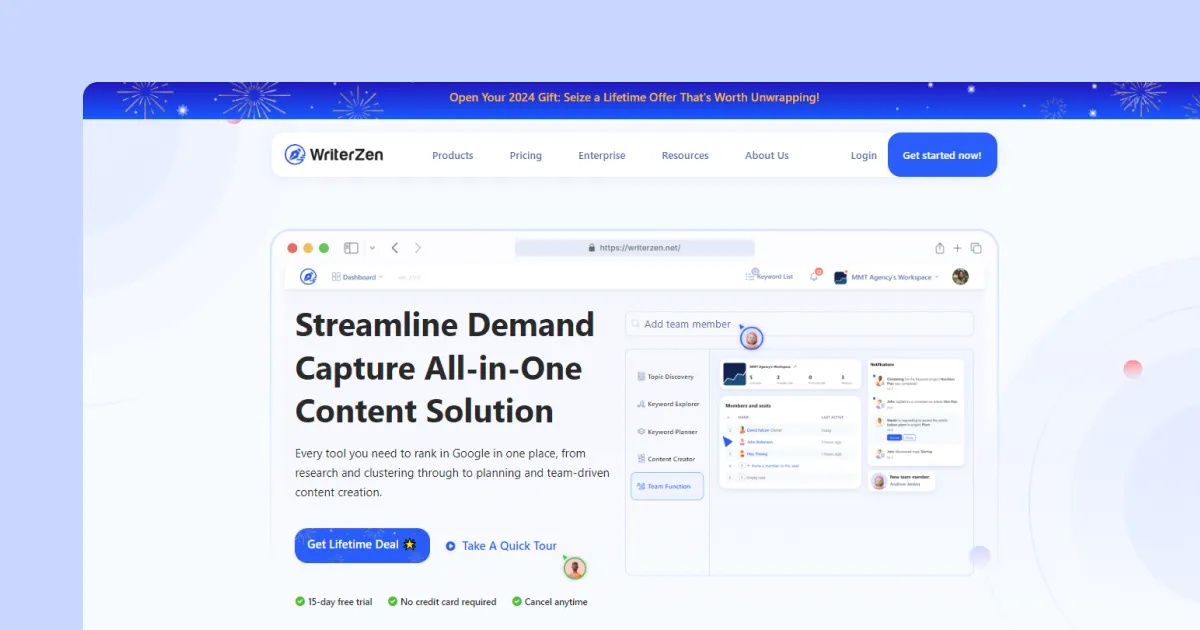The width and height of the screenshot is (1200, 630).
Task: Click the writerzen.net address bar
Action: click(x=634, y=248)
